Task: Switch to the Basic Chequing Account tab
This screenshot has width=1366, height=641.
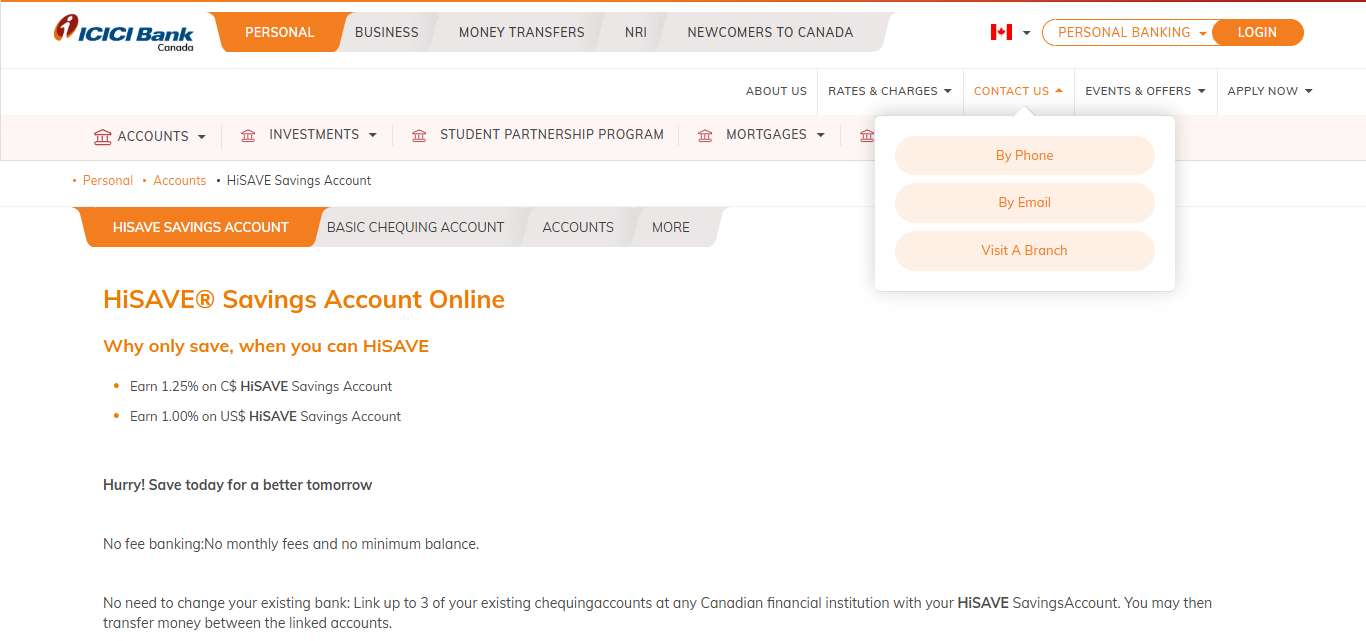Action: click(x=415, y=227)
